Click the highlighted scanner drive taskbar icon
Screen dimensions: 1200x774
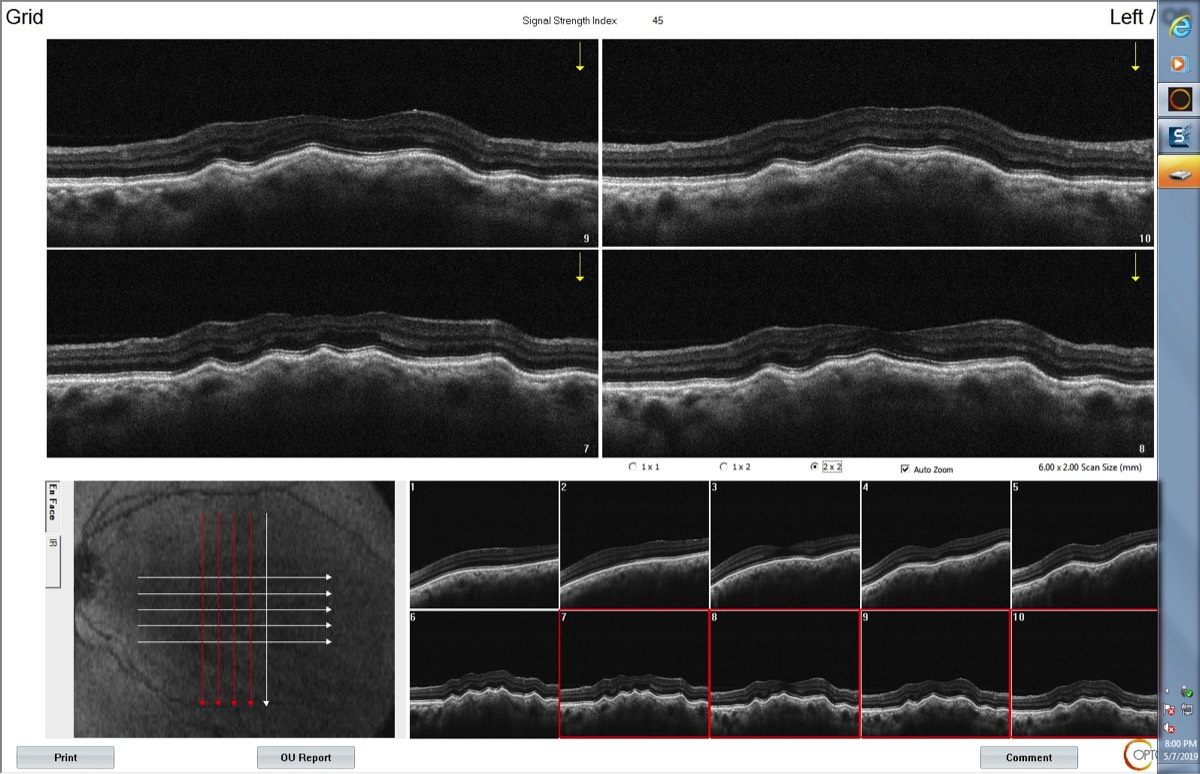(1179, 173)
